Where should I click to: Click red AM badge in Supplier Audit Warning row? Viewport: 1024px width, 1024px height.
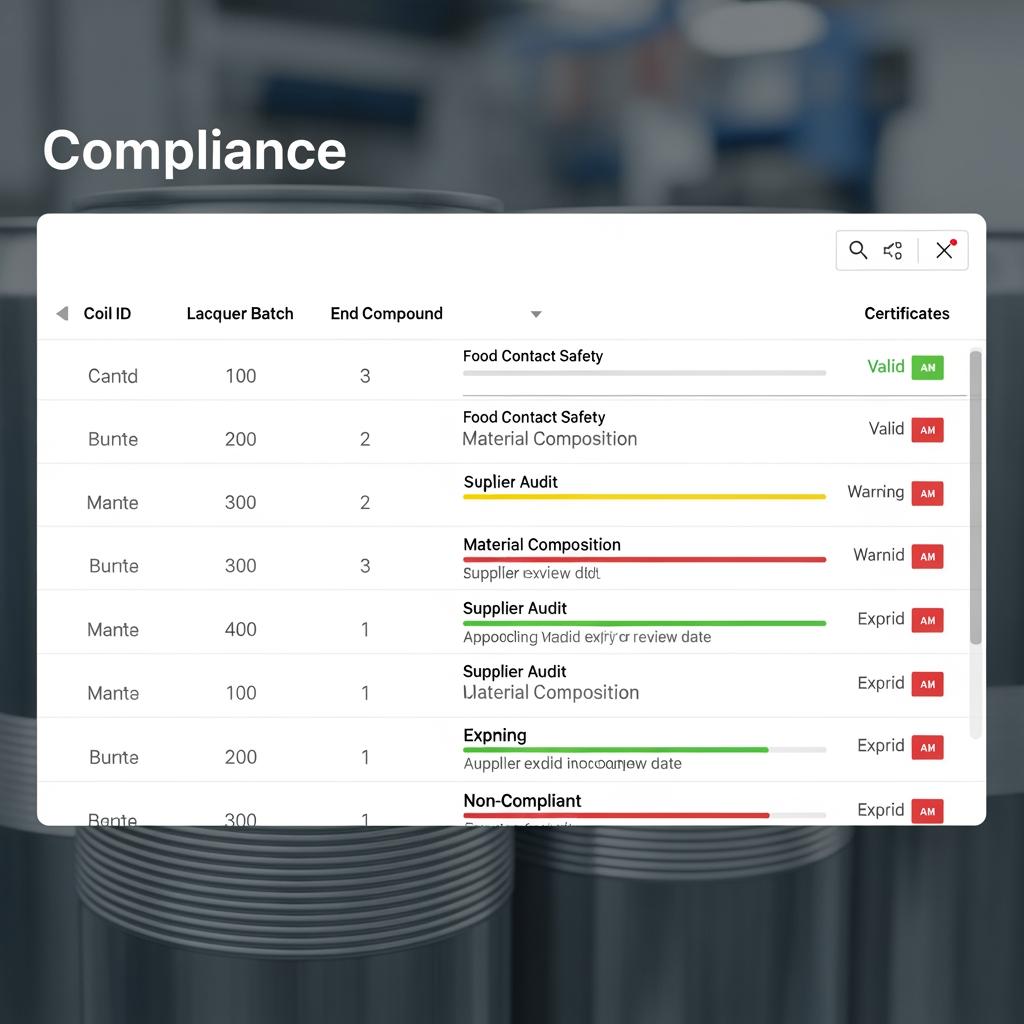pos(927,493)
